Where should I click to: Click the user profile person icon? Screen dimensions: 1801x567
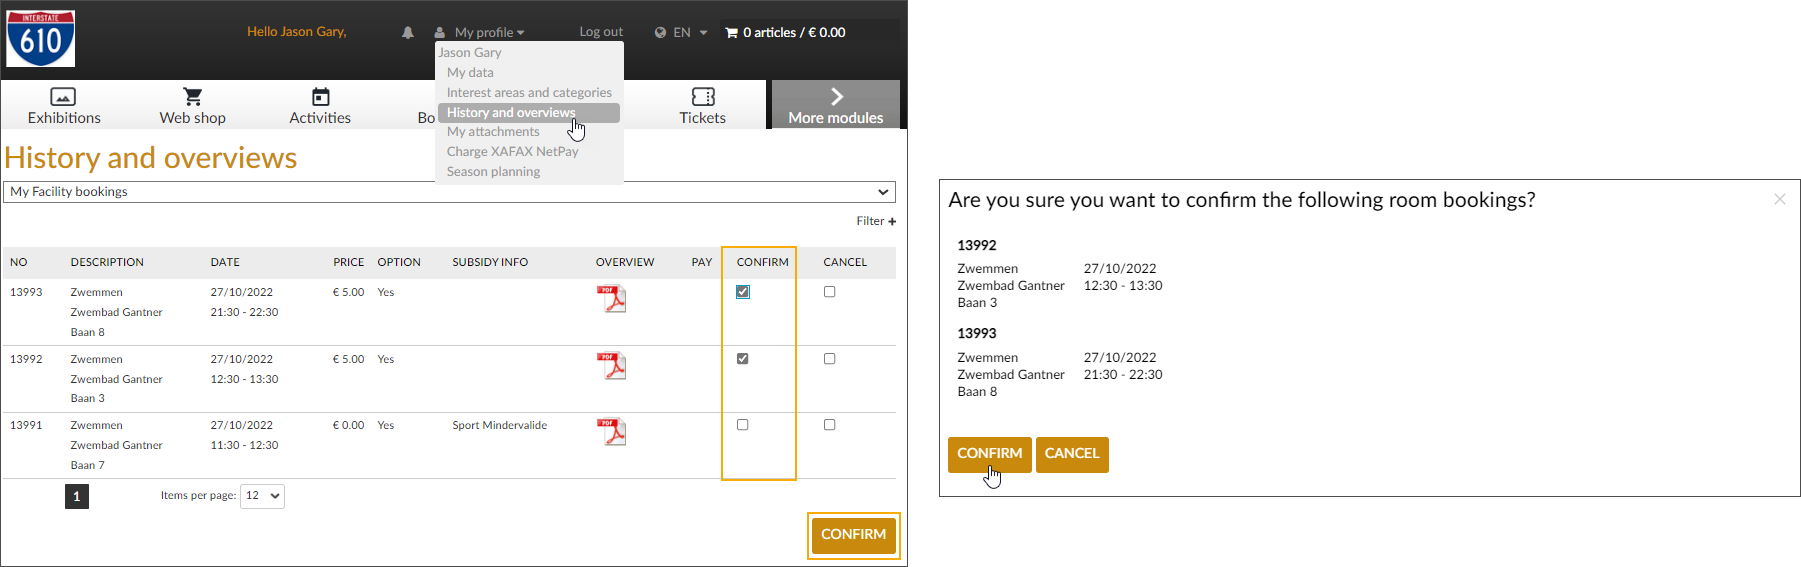coord(440,33)
